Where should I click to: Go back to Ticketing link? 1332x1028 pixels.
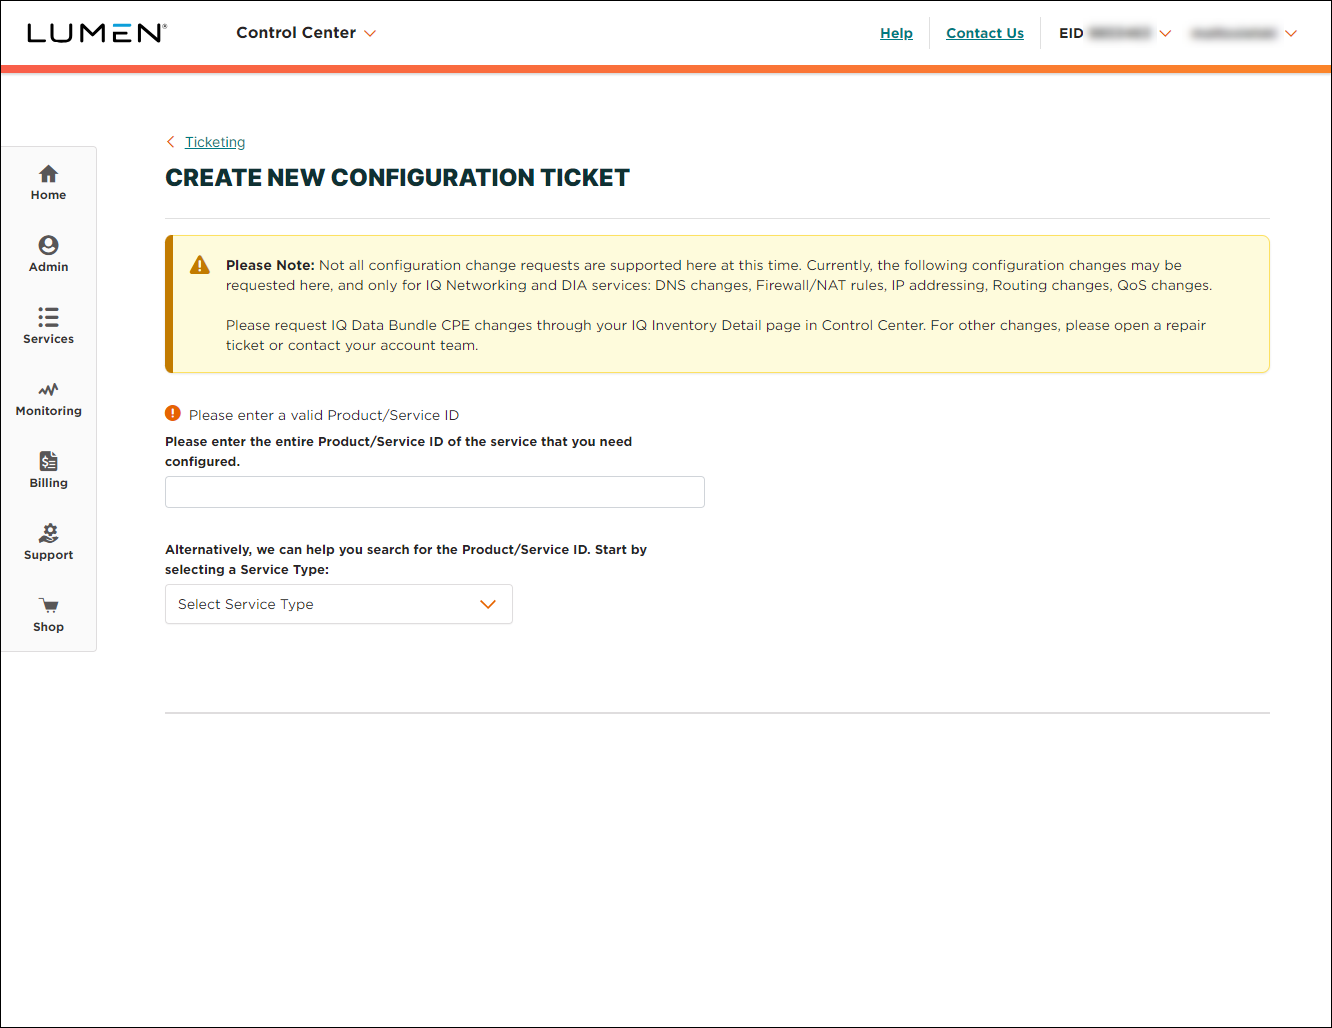(x=215, y=142)
